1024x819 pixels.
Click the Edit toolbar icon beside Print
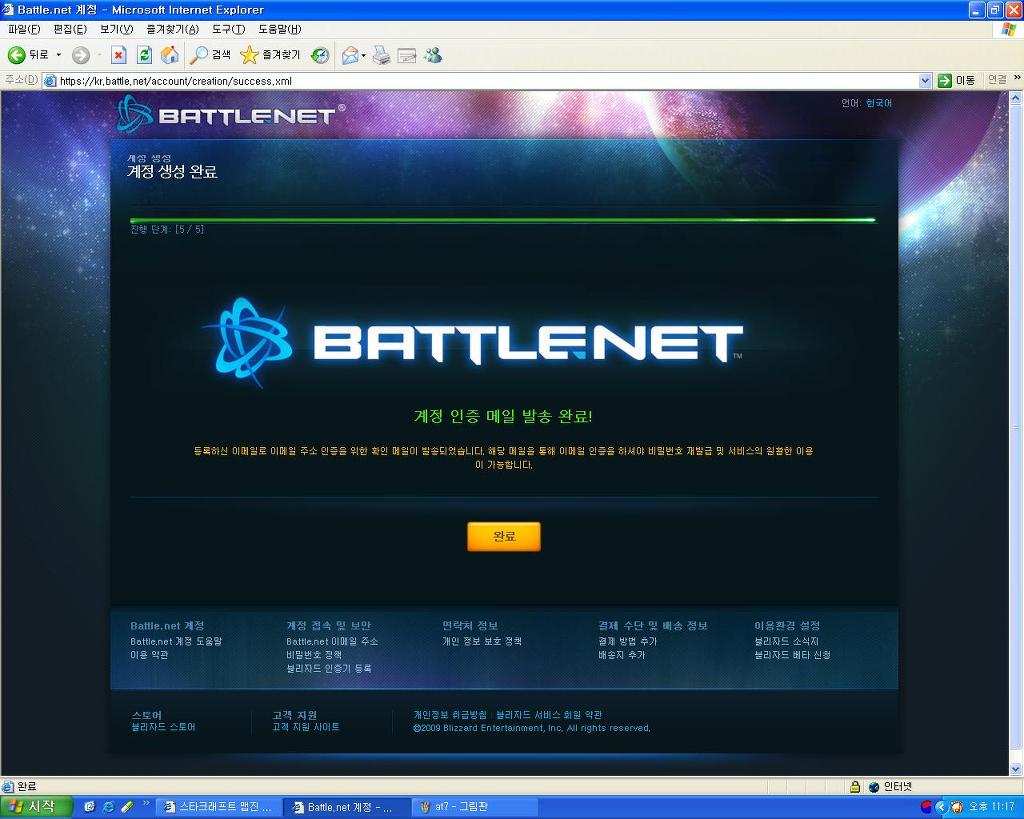tap(406, 56)
